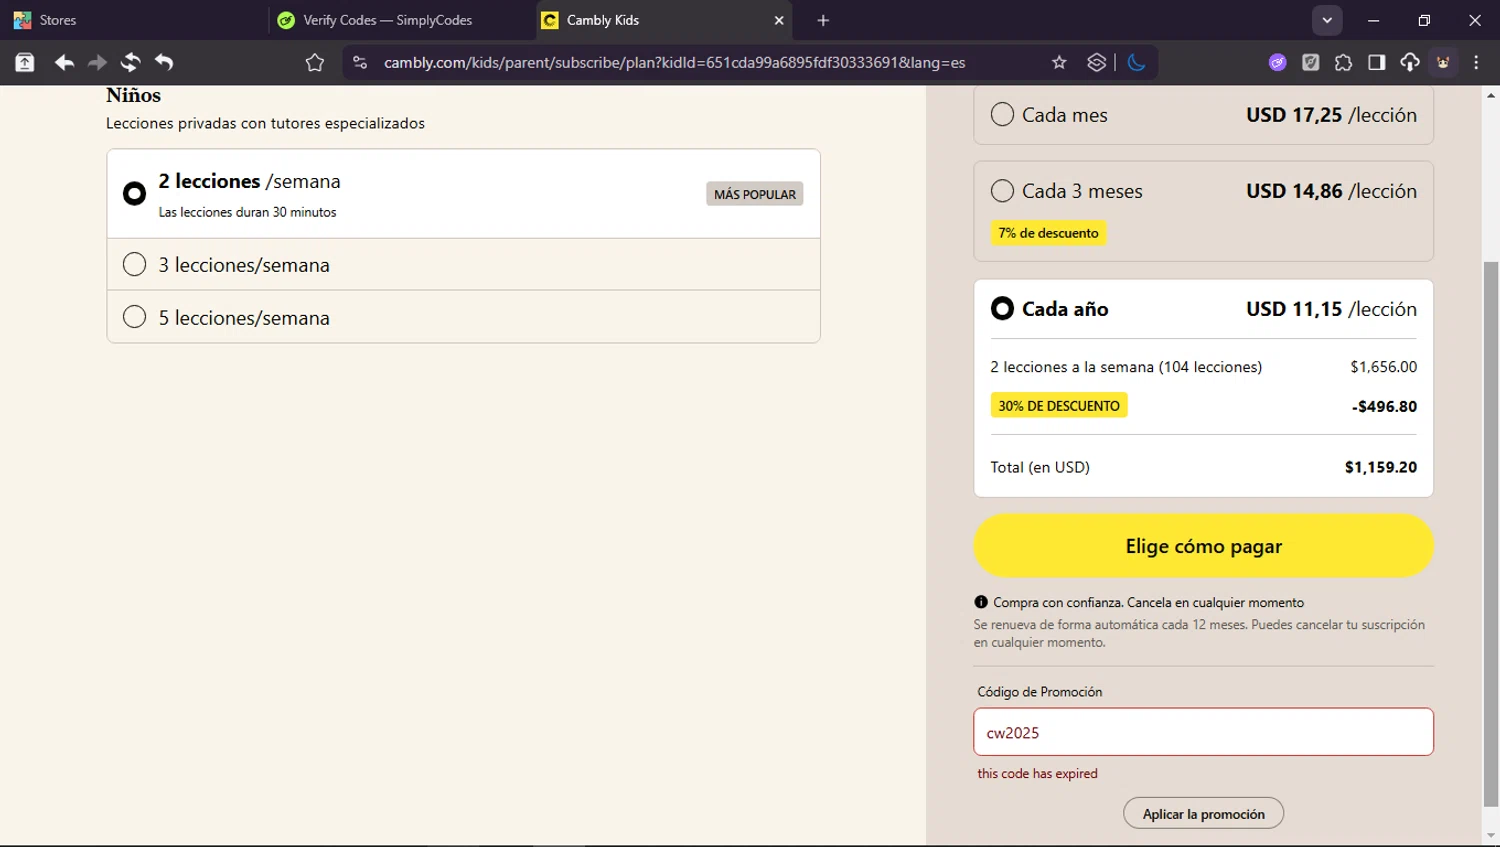Click the browser back arrow
The height and width of the screenshot is (847, 1500).
[x=64, y=62]
